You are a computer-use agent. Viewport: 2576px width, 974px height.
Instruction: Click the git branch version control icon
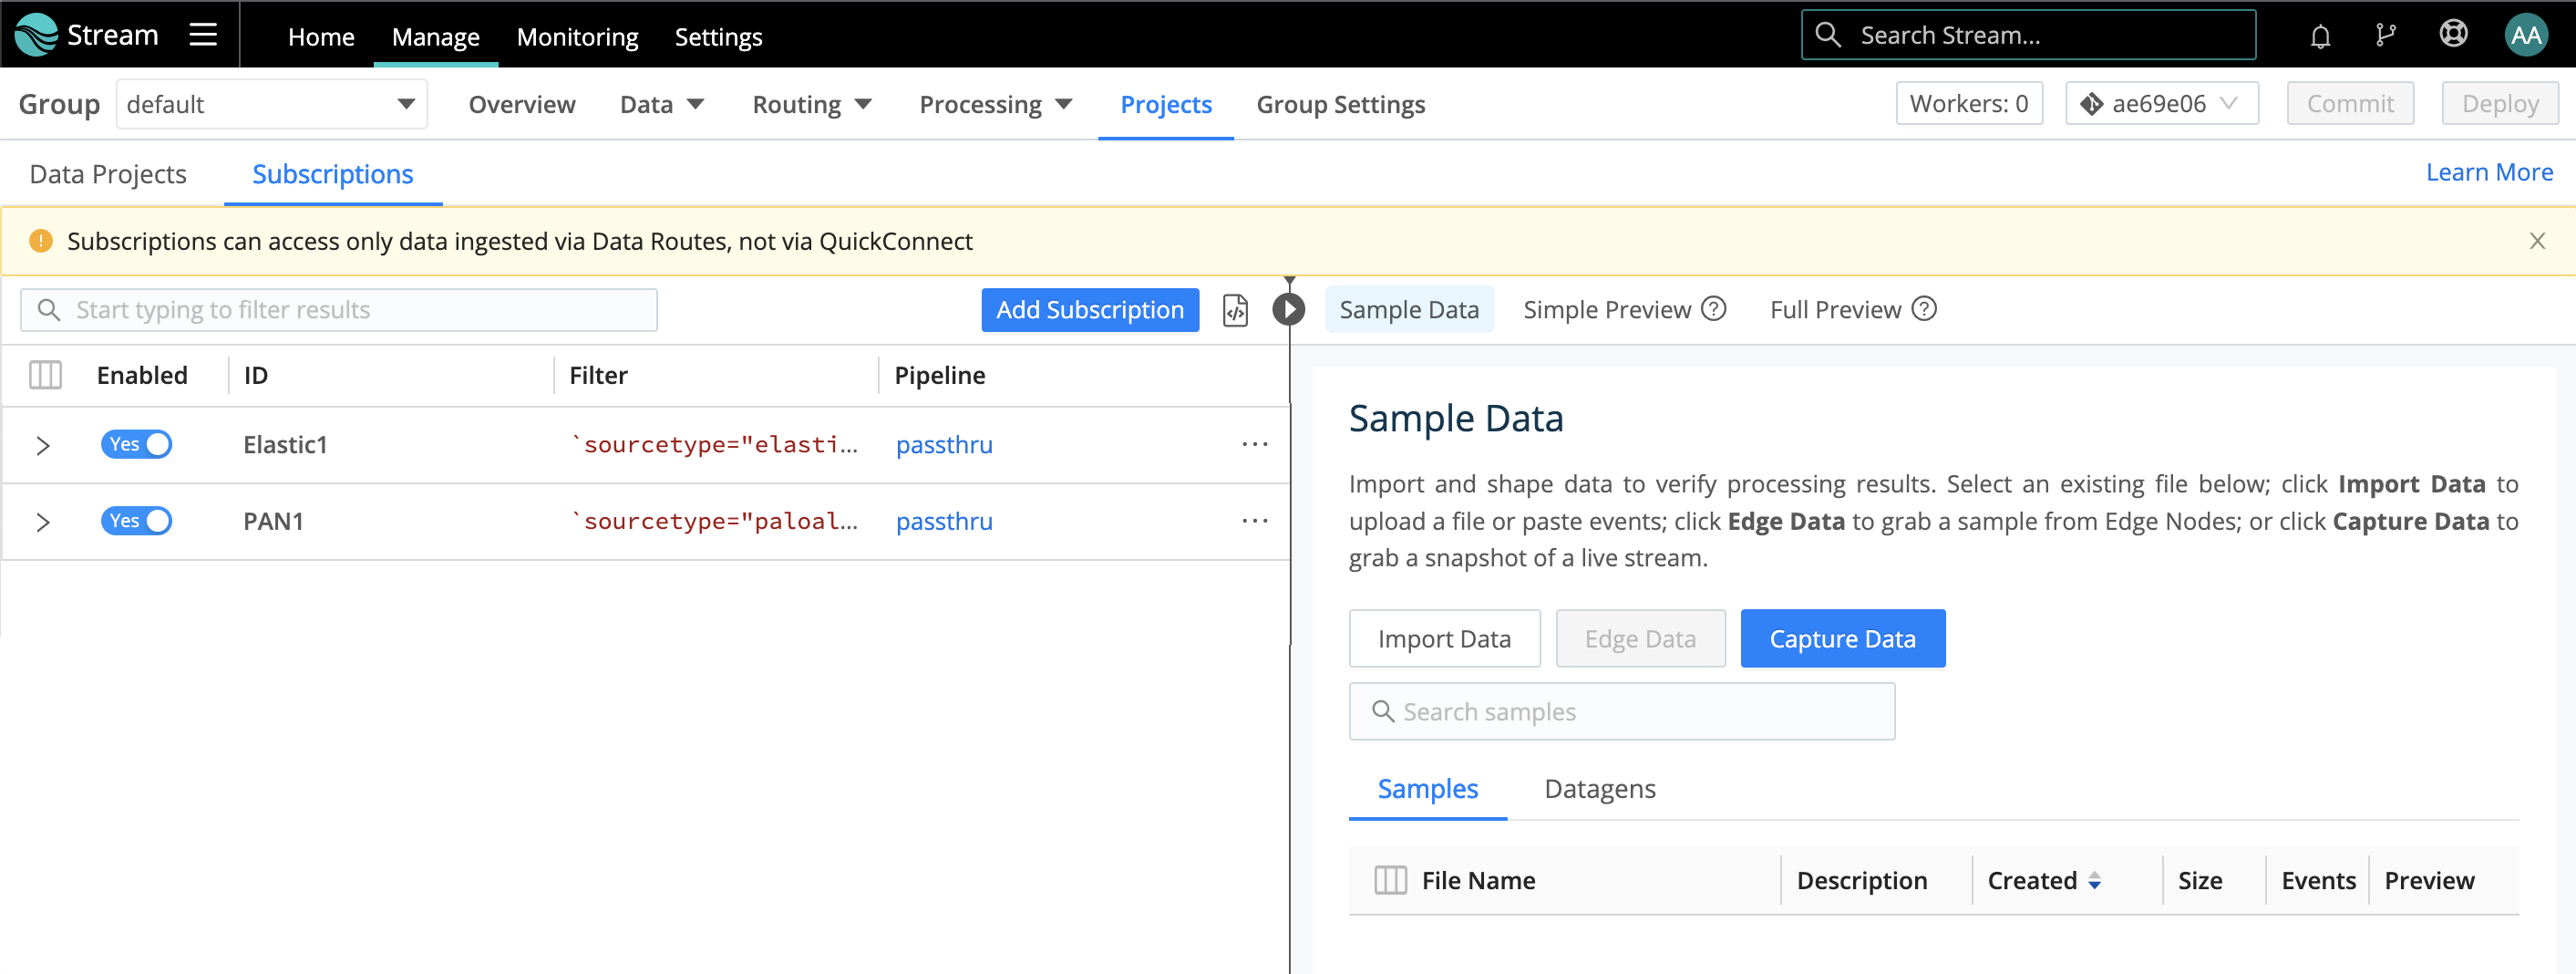coord(2386,36)
